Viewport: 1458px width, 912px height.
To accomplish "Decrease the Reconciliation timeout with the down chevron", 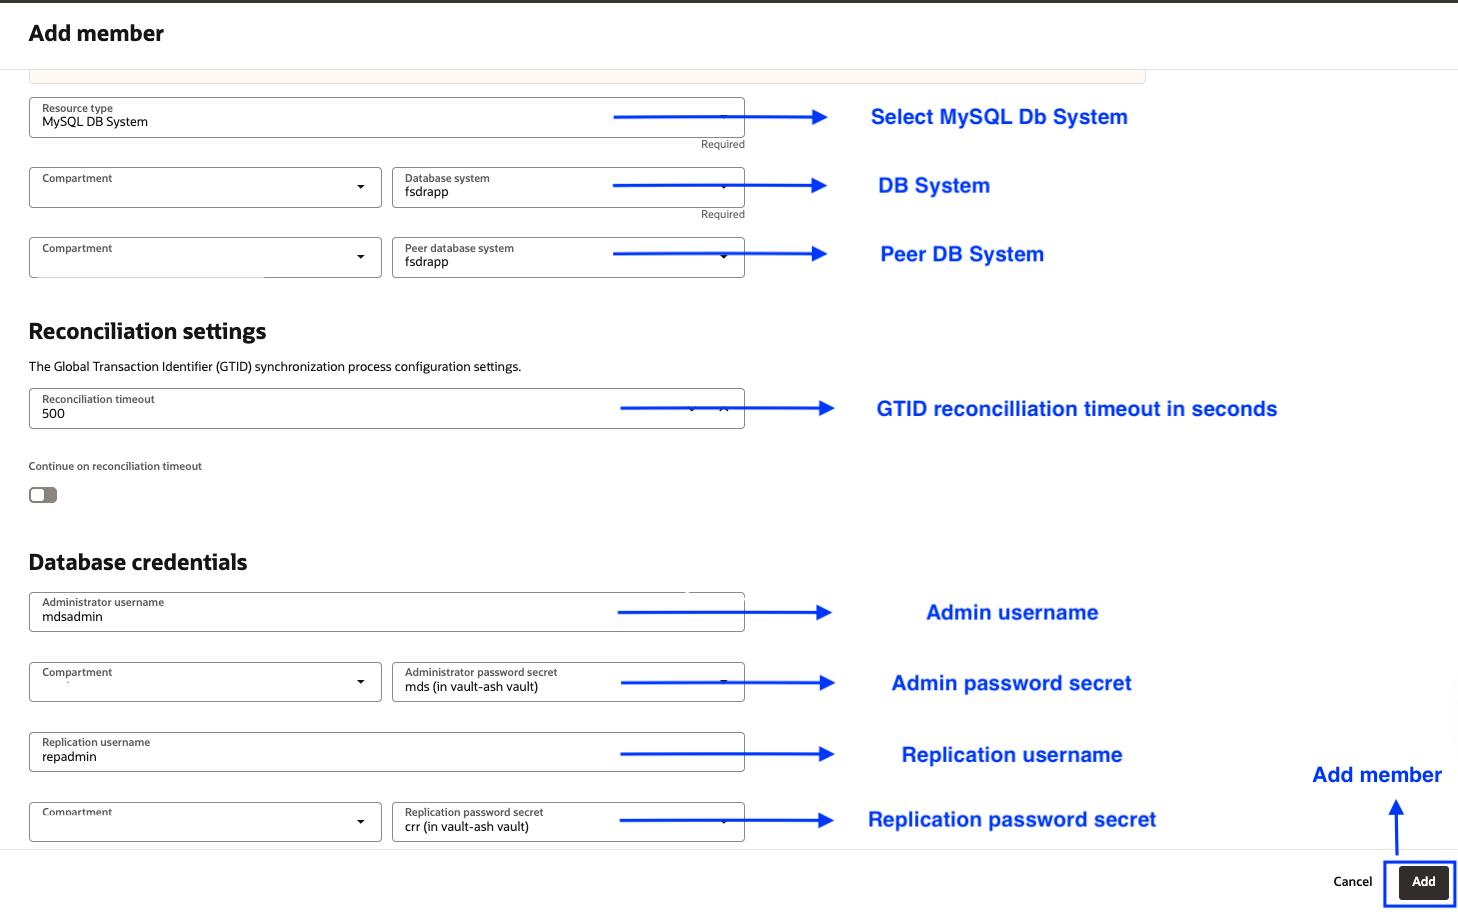I will 692,409.
